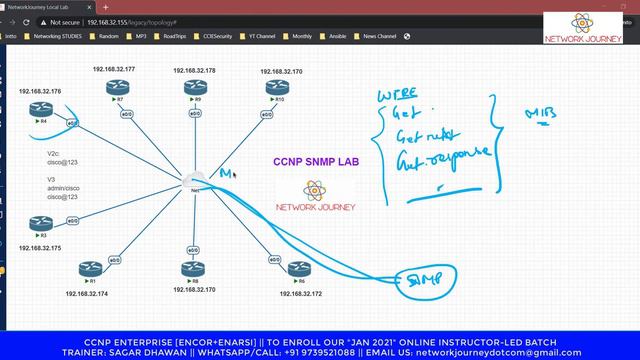Open a new browser tab
Viewport: 640px width, 360px height.
tap(106, 7)
